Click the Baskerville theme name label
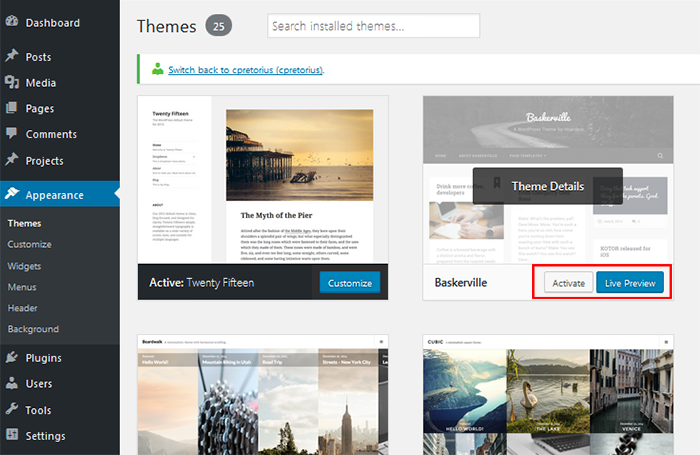 461,282
